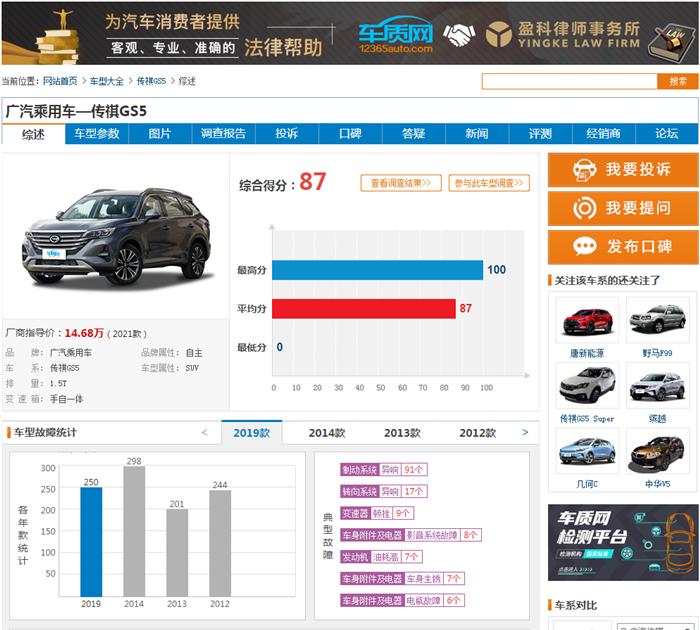Click the 我要提问 orange button
This screenshot has width=700, height=630.
(623, 208)
